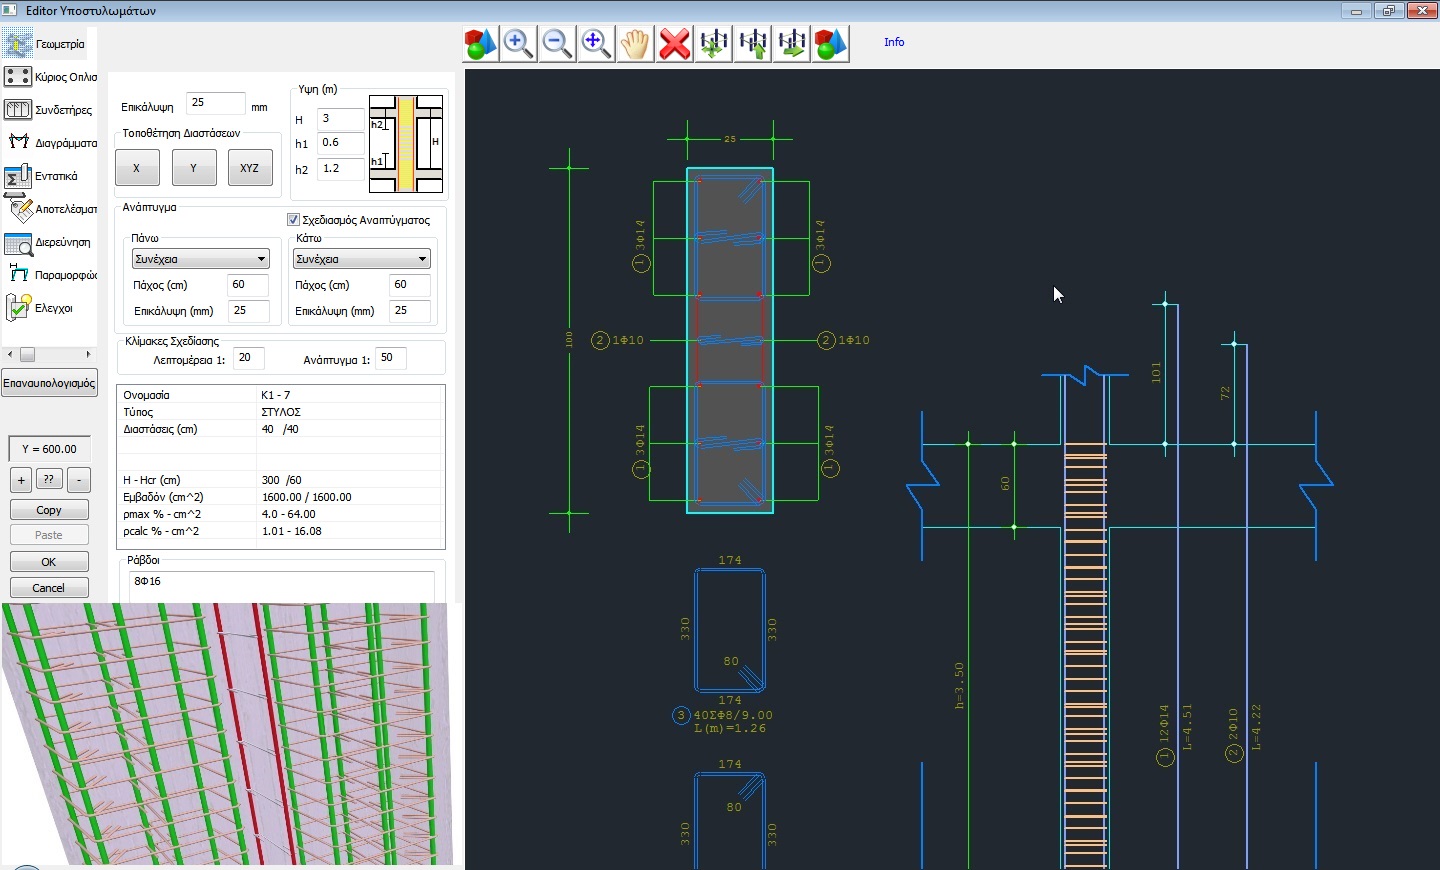This screenshot has height=870, width=1440.
Task: Click the Λεπτομέρεια 1: scale field
Action: point(248,359)
